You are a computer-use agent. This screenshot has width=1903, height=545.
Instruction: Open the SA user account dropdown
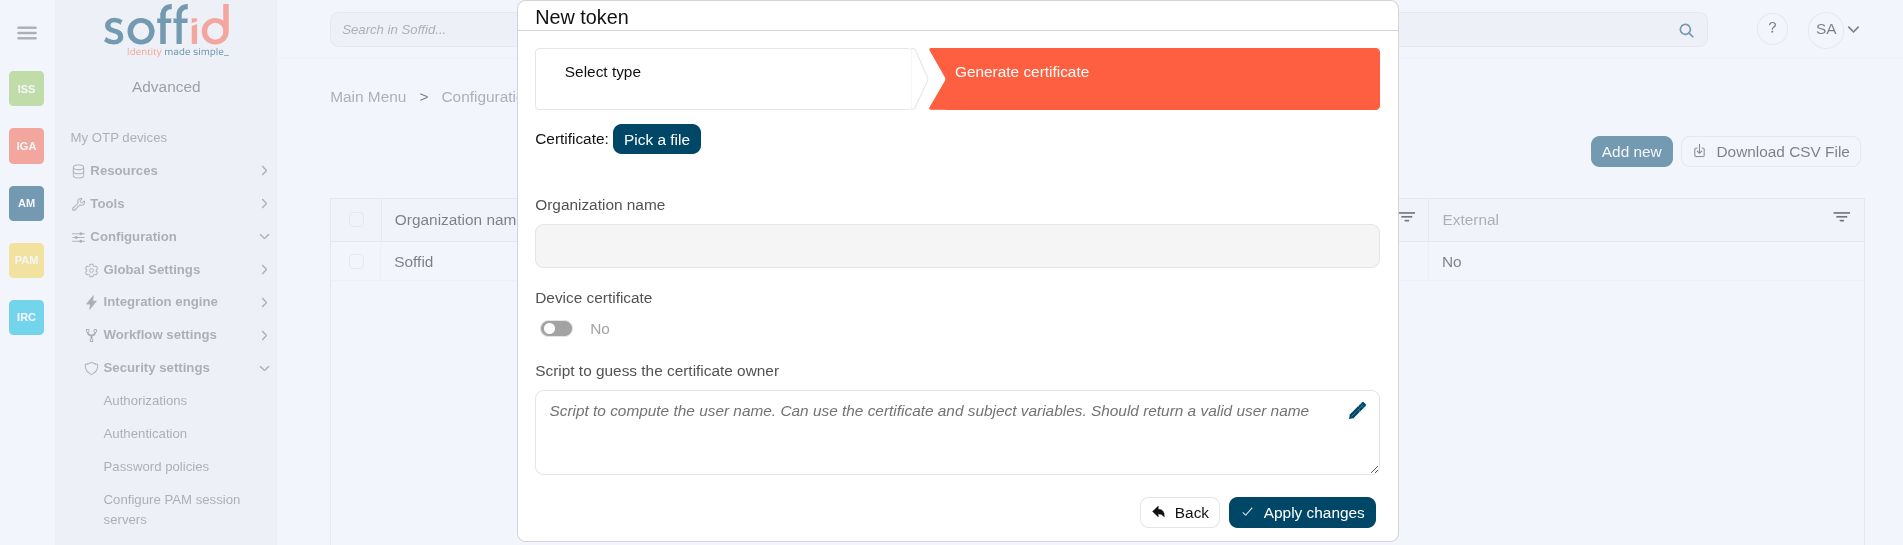(1837, 29)
